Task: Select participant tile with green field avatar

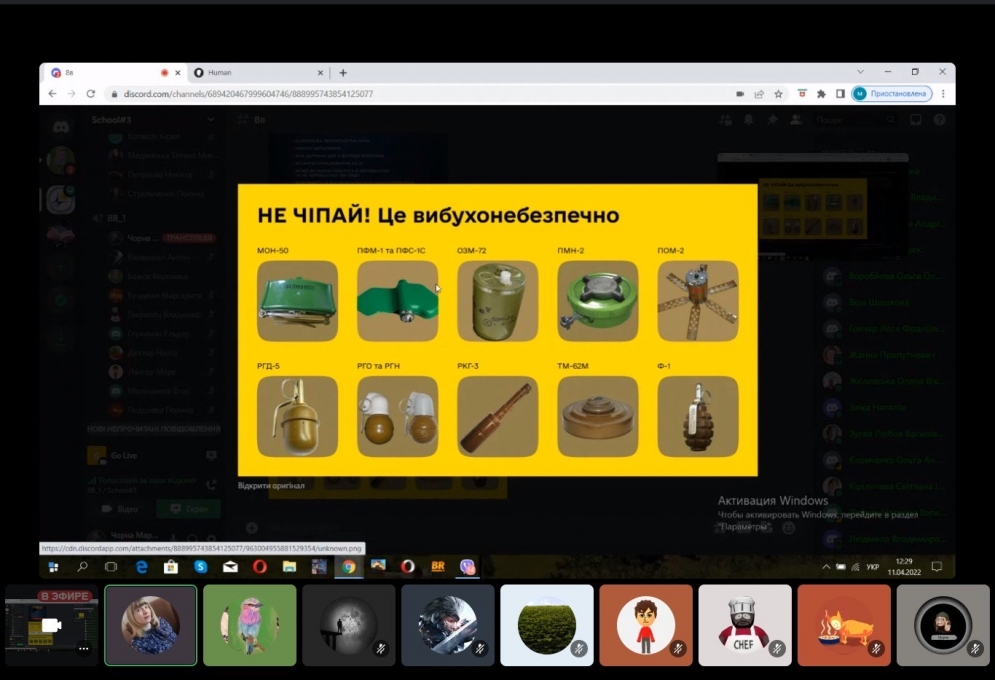Action: 547,625
